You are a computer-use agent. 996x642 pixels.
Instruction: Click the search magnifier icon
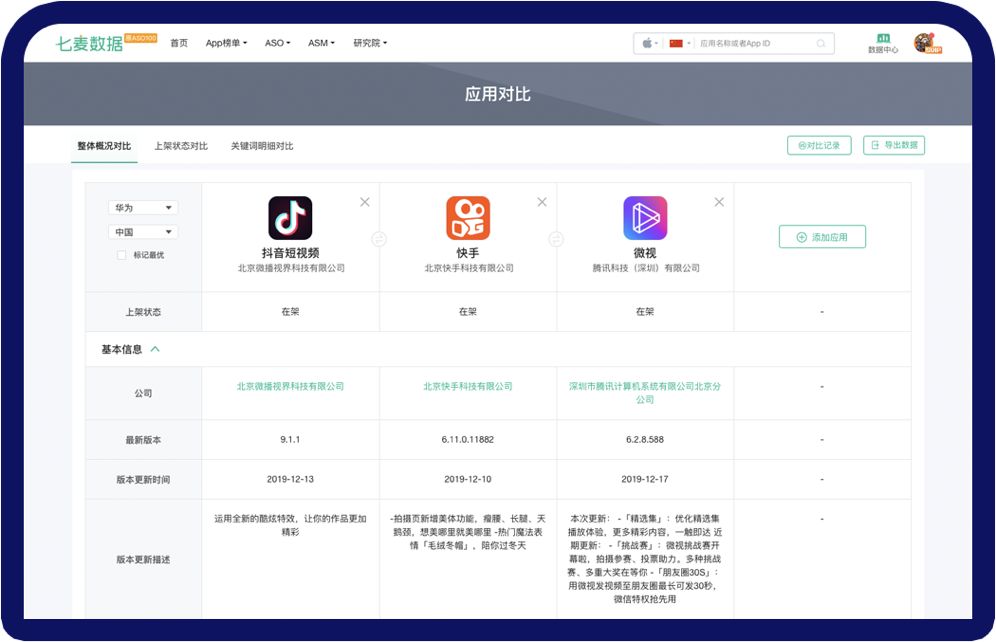821,43
